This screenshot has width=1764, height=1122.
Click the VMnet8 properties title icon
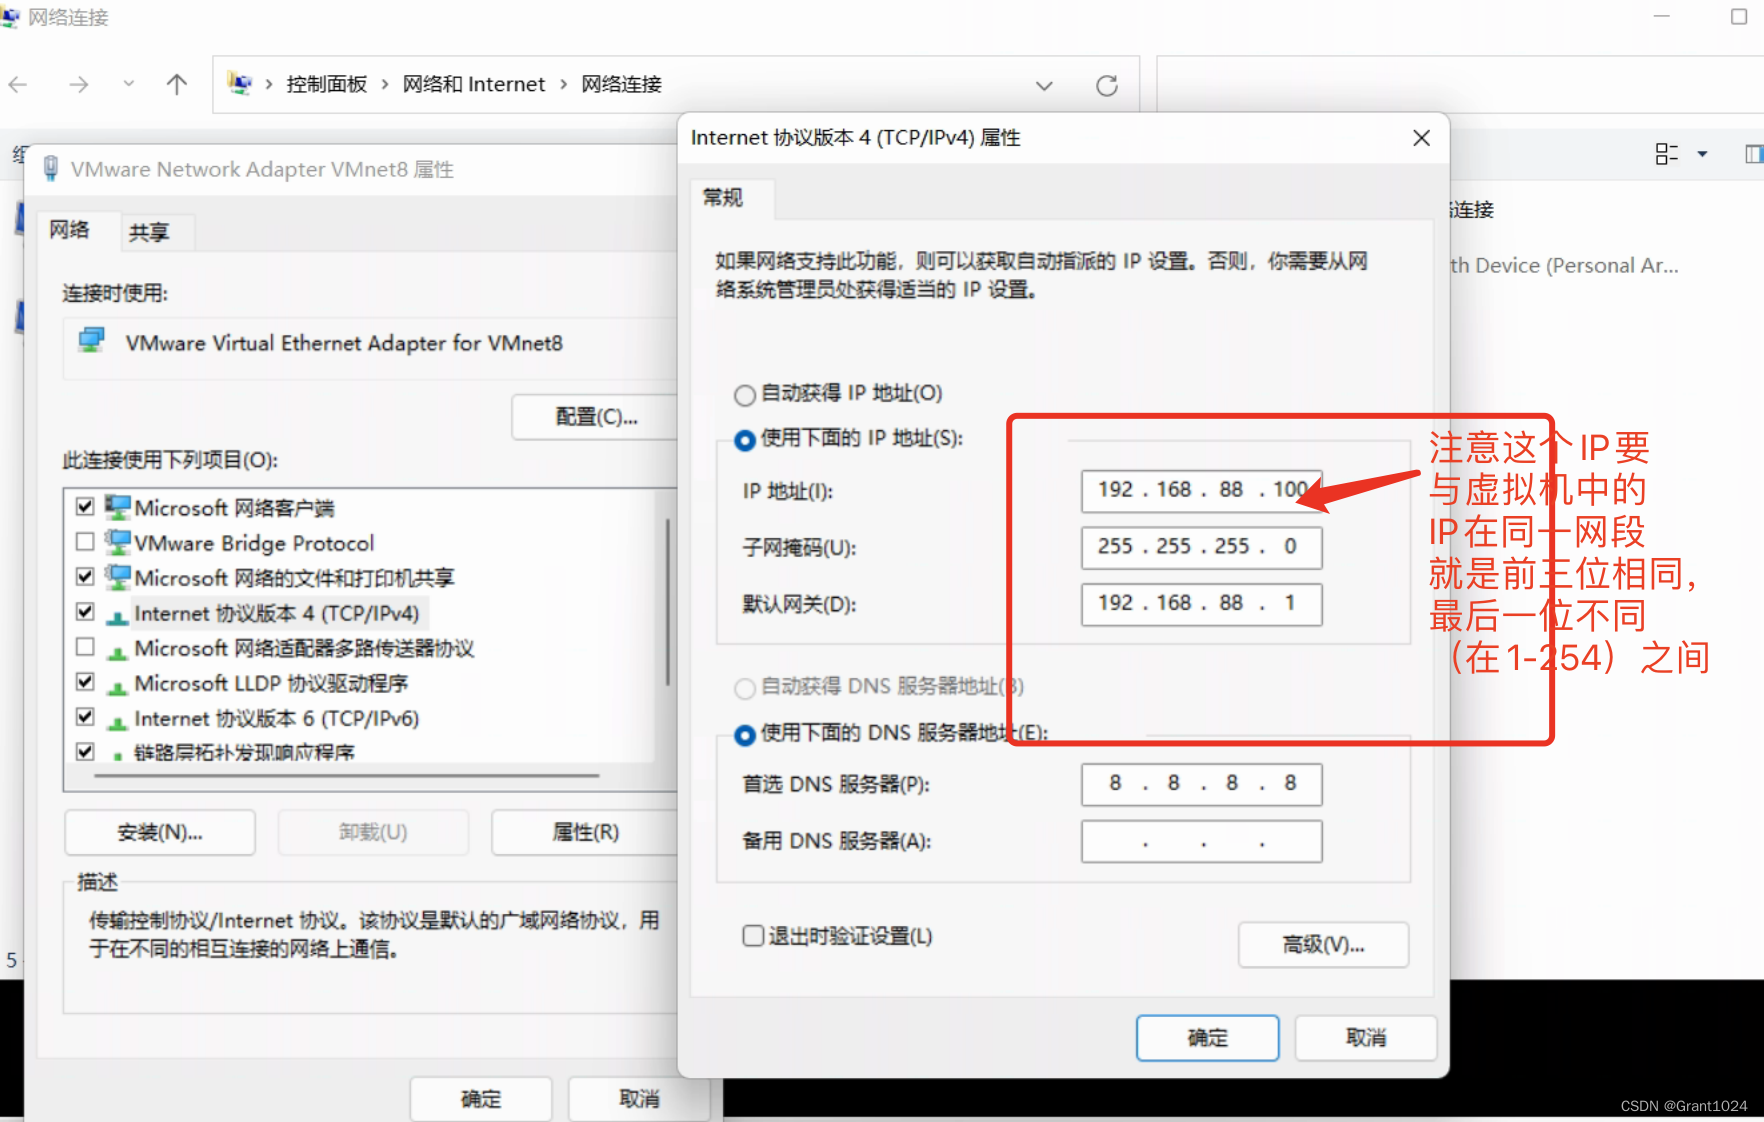coord(50,168)
